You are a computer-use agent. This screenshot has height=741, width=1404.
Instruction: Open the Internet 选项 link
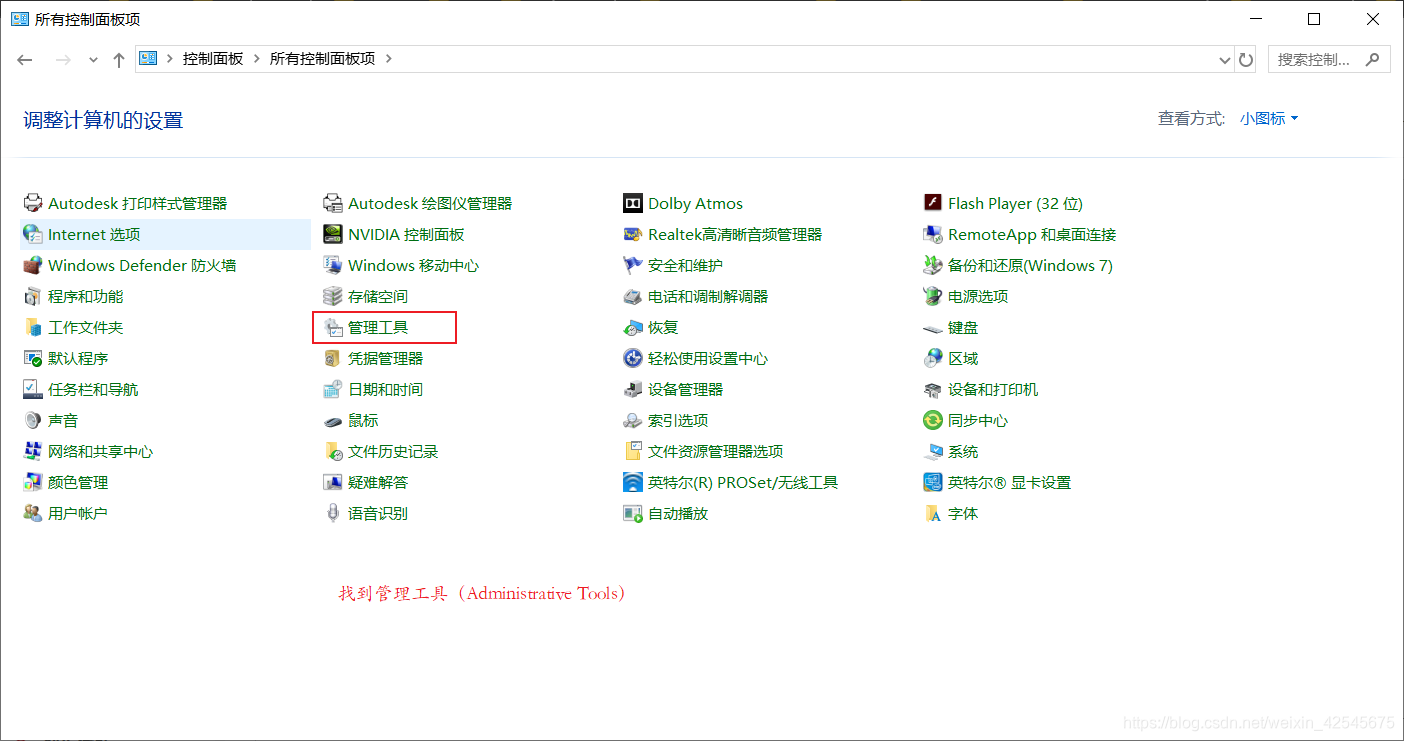tap(94, 235)
